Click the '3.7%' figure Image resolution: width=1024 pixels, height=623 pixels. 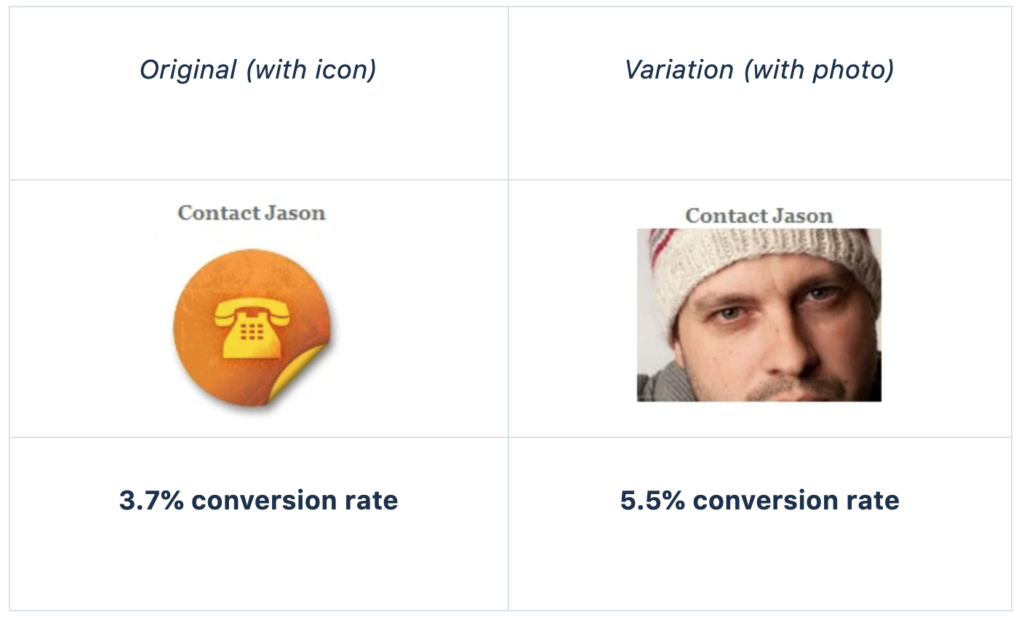point(152,500)
